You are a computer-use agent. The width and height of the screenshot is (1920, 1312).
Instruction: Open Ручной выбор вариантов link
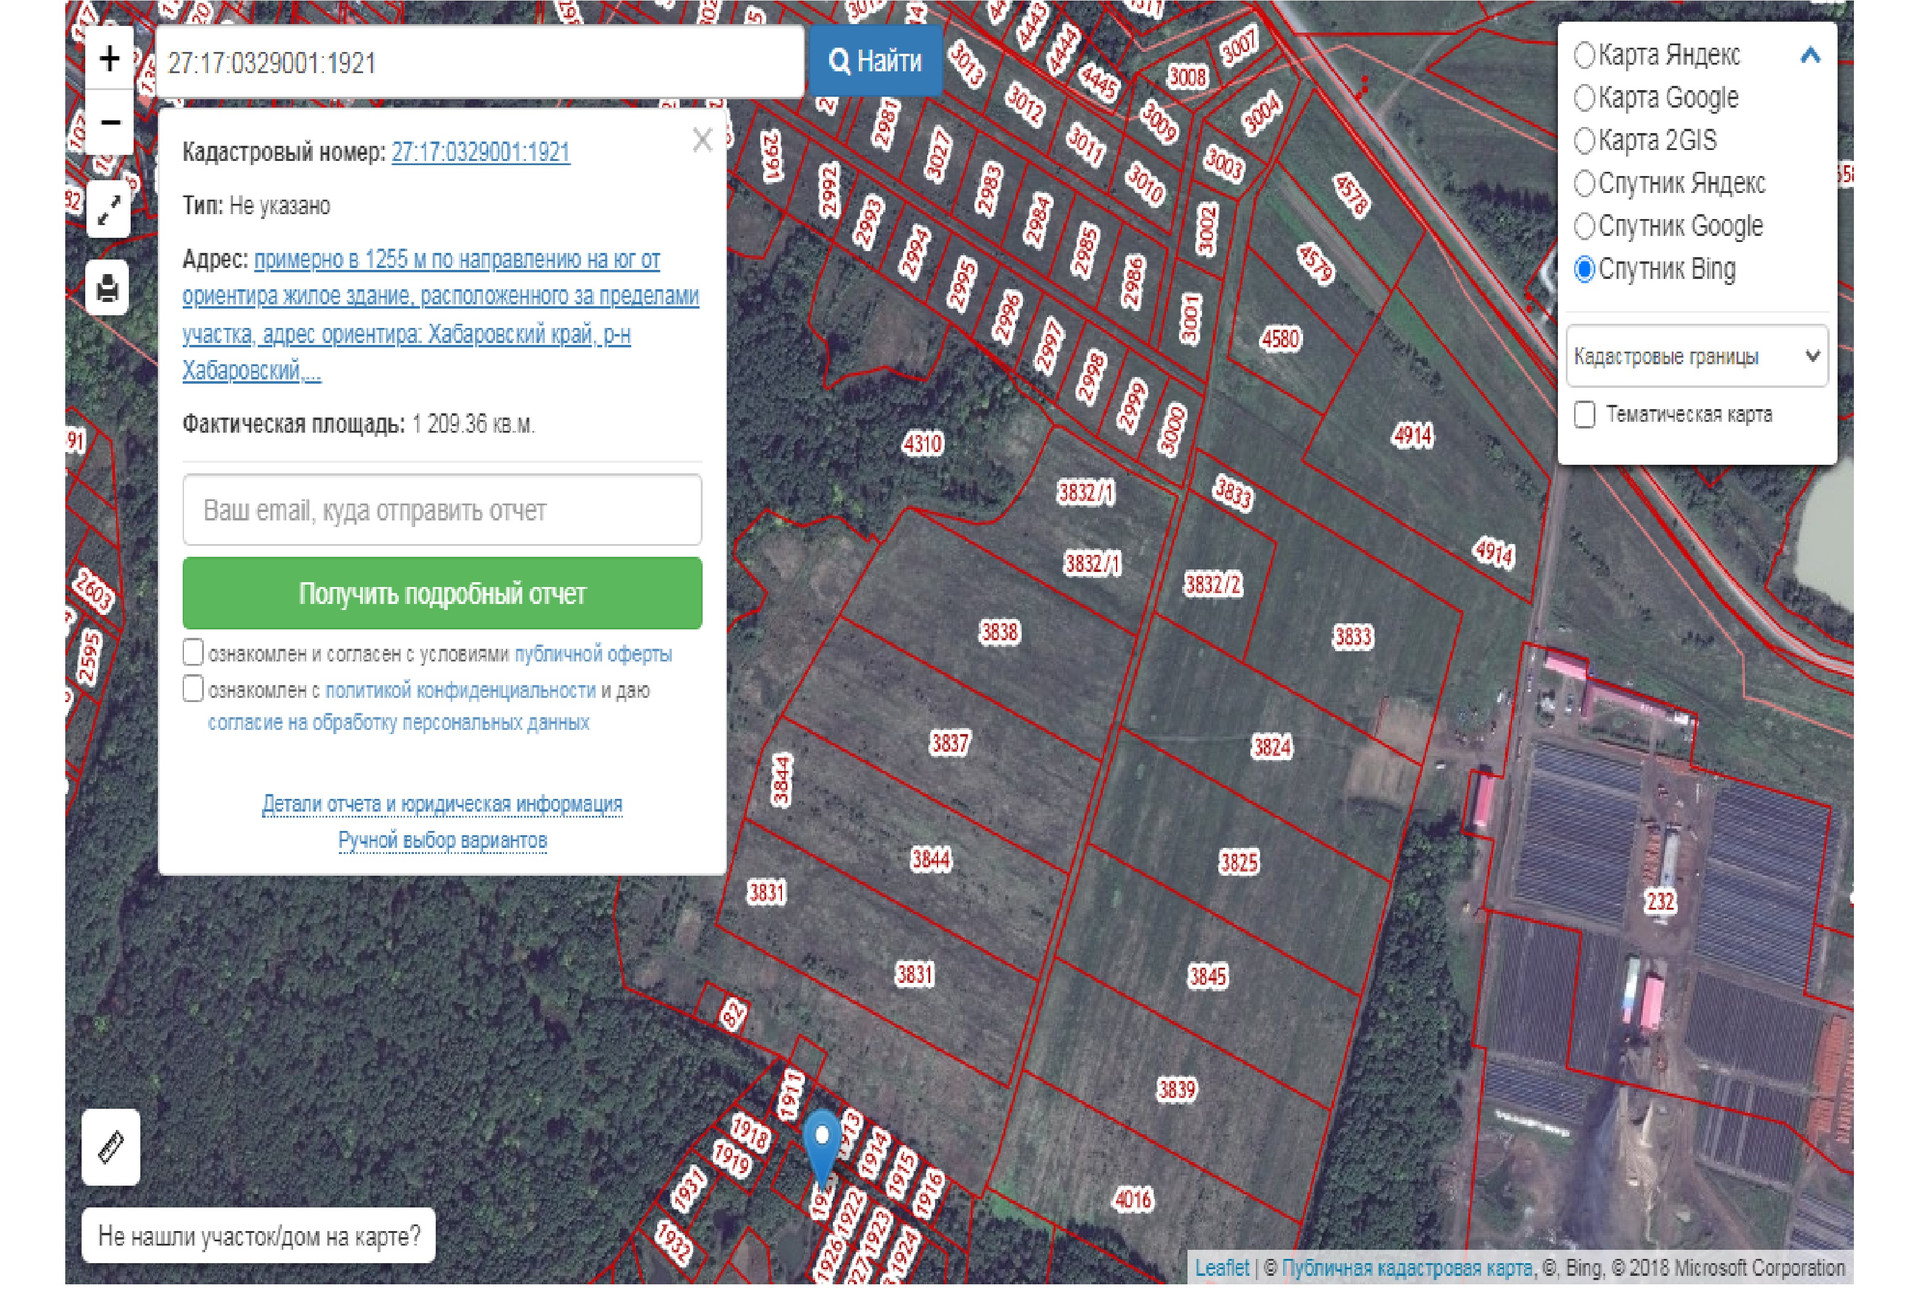coord(442,840)
